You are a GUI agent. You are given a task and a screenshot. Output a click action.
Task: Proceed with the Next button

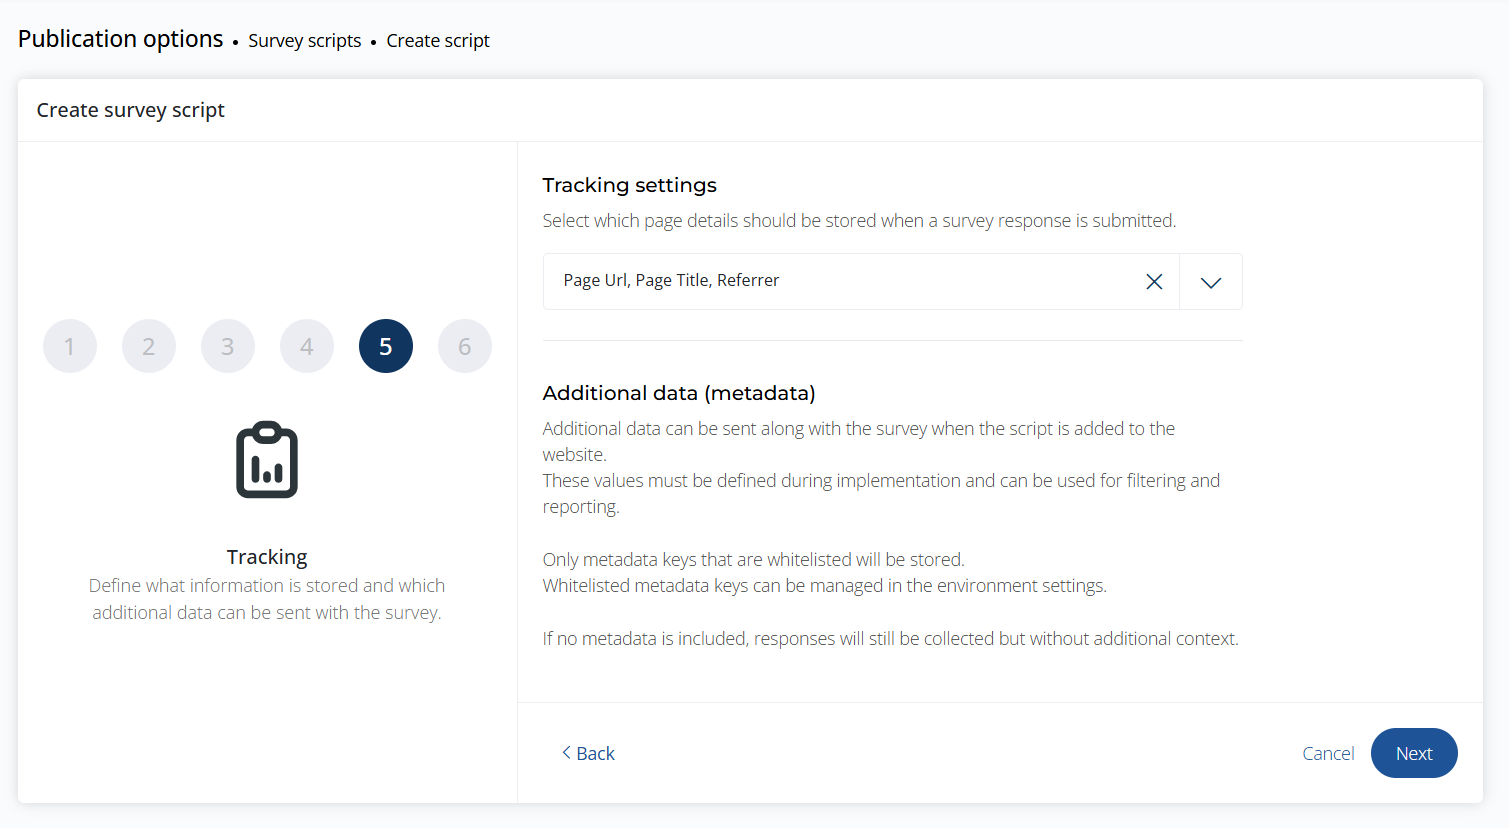coord(1414,753)
